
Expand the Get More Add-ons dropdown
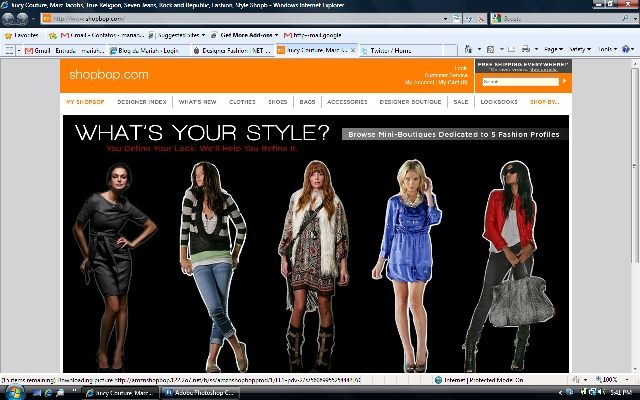coord(276,35)
